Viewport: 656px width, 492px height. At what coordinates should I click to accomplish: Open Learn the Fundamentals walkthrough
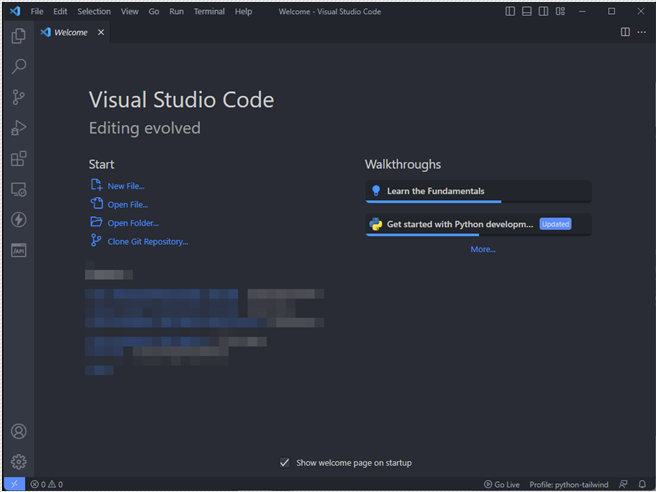tap(478, 191)
